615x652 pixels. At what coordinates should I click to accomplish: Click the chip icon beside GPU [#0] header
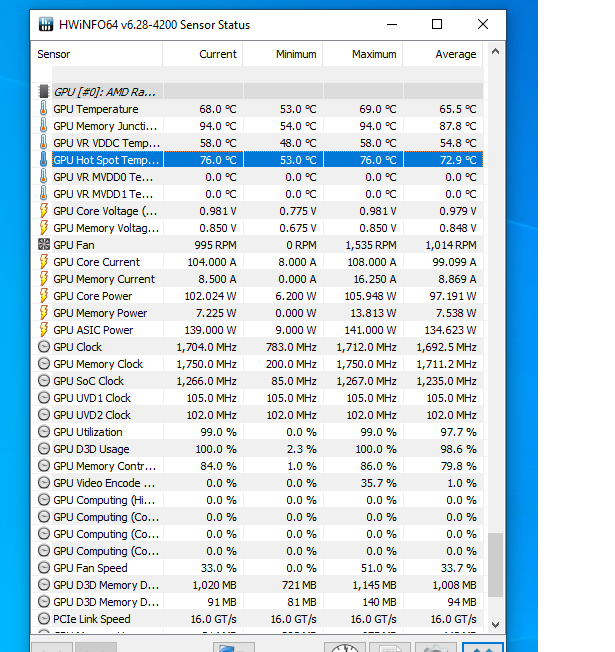coord(44,91)
